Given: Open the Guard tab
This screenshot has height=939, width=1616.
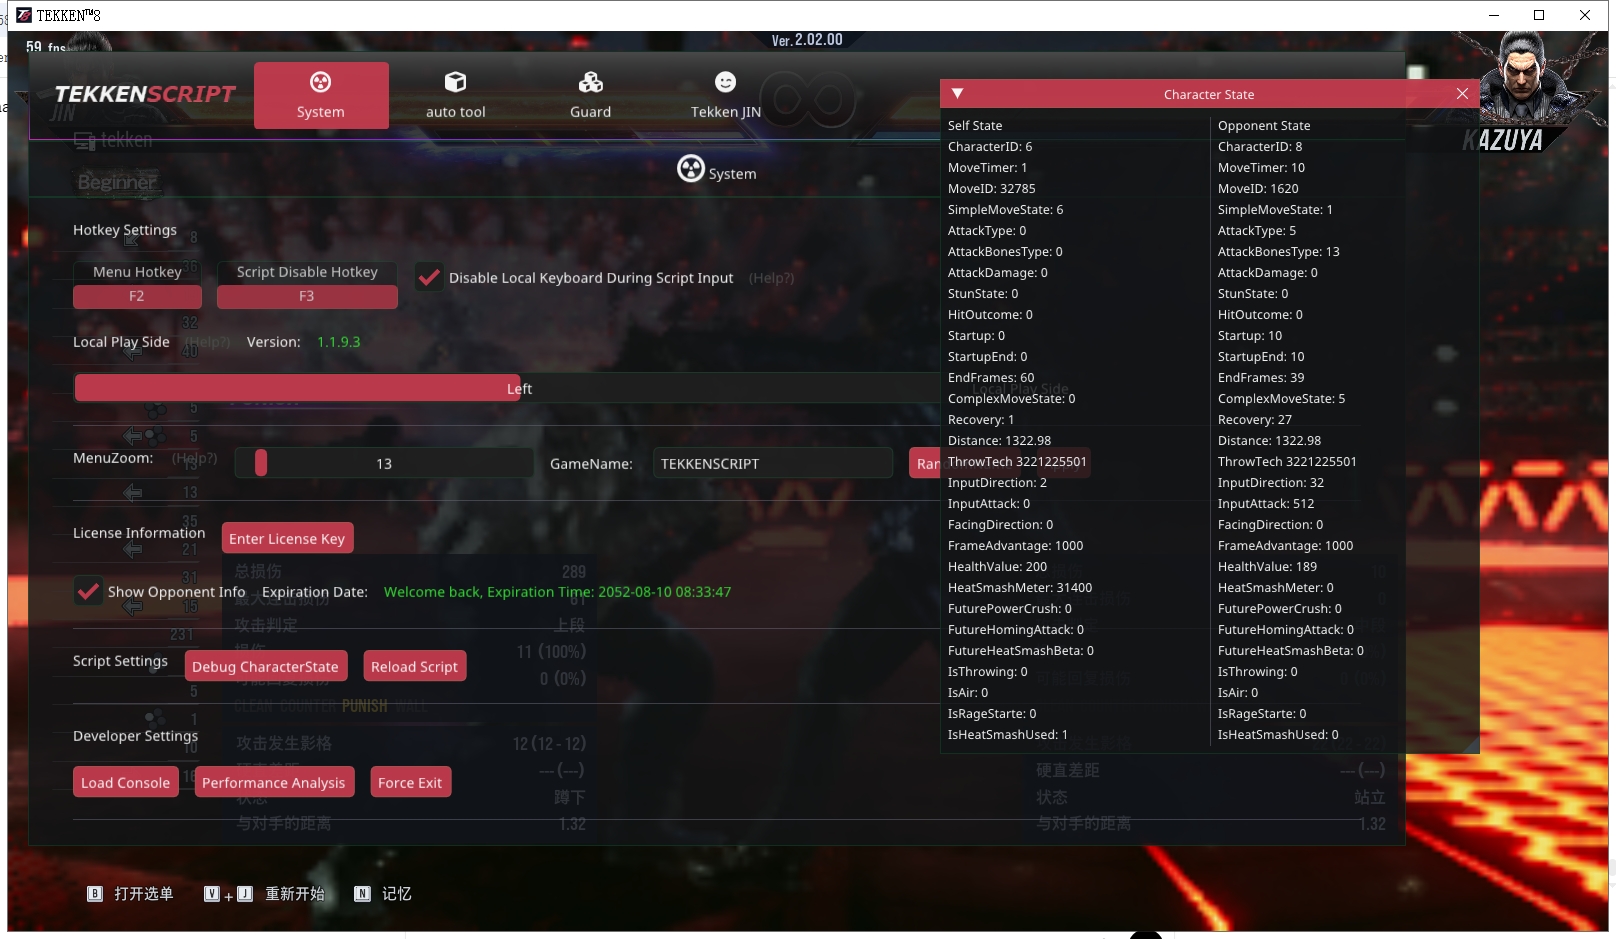Looking at the screenshot, I should (590, 96).
